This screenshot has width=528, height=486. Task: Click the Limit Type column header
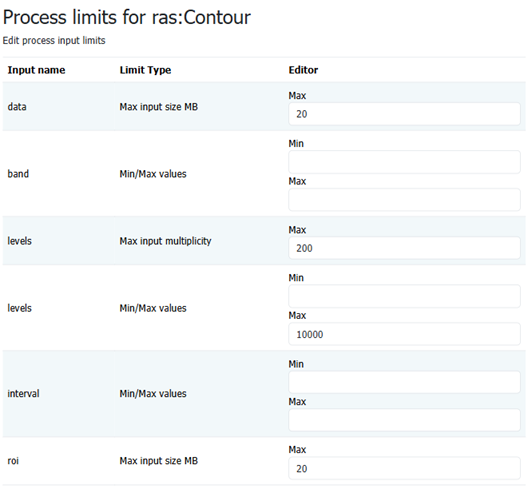pos(145,70)
